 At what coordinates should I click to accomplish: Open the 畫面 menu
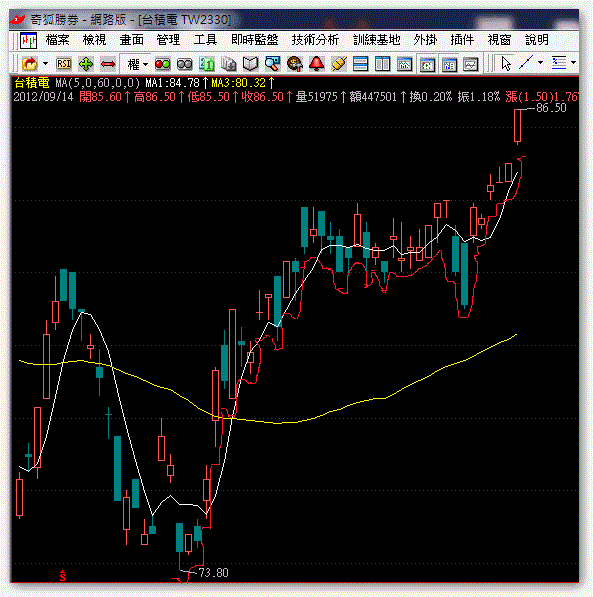point(131,40)
